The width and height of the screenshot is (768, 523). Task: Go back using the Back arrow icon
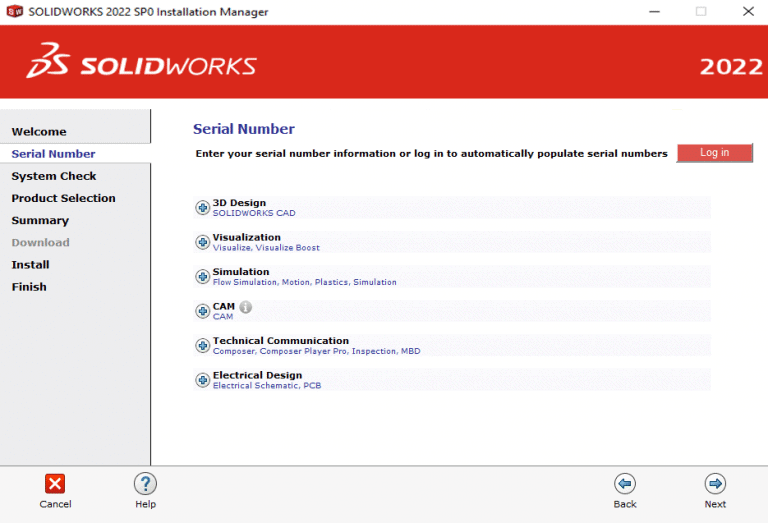click(x=625, y=484)
